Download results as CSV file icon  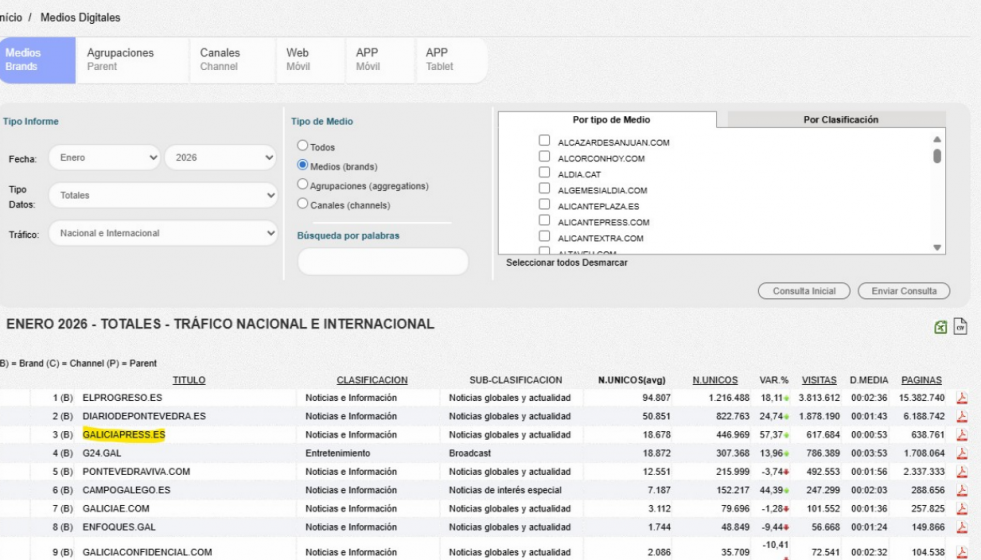tap(961, 325)
